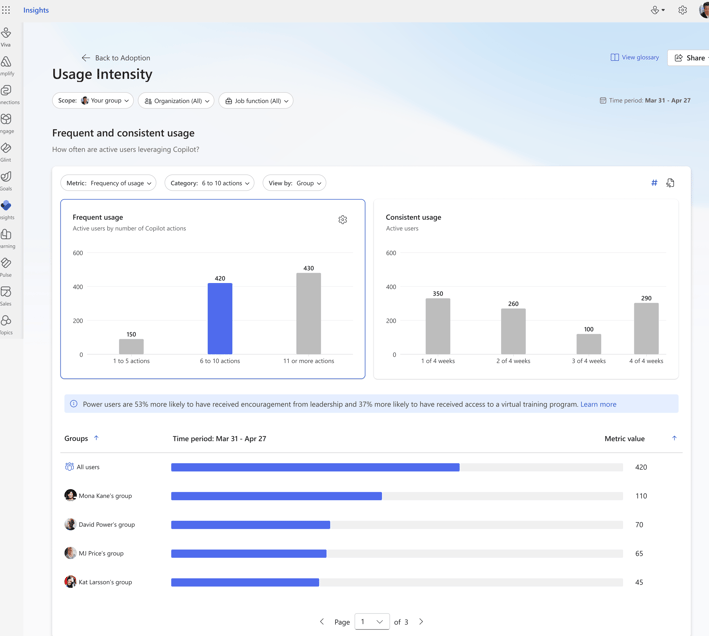Select the blue 6 to 10 actions bar
709x636 pixels.
click(x=220, y=319)
